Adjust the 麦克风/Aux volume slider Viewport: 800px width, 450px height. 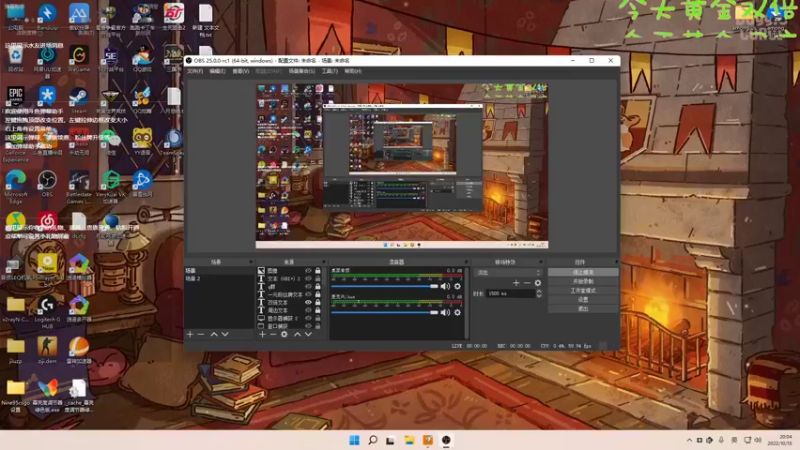[385, 312]
